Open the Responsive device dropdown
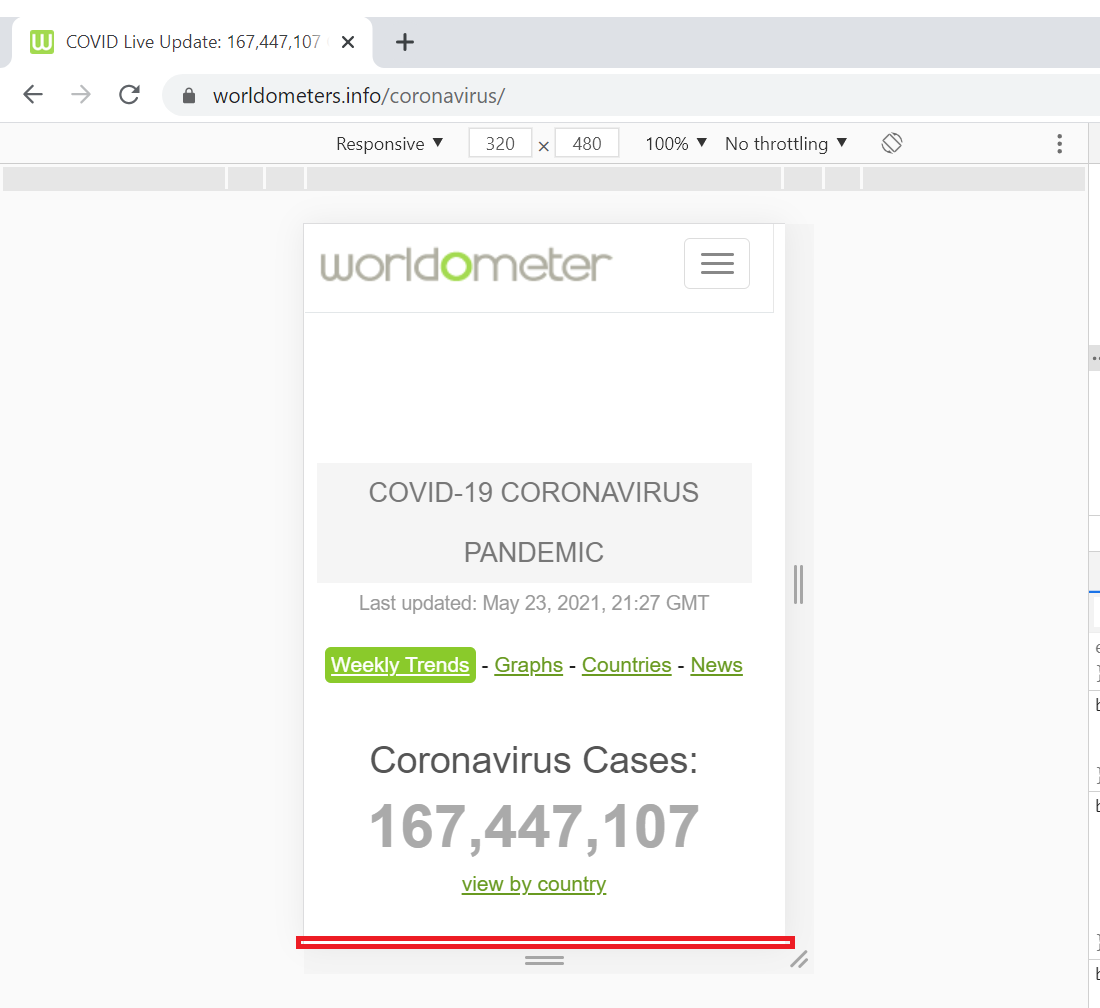1100x1008 pixels. [x=389, y=144]
